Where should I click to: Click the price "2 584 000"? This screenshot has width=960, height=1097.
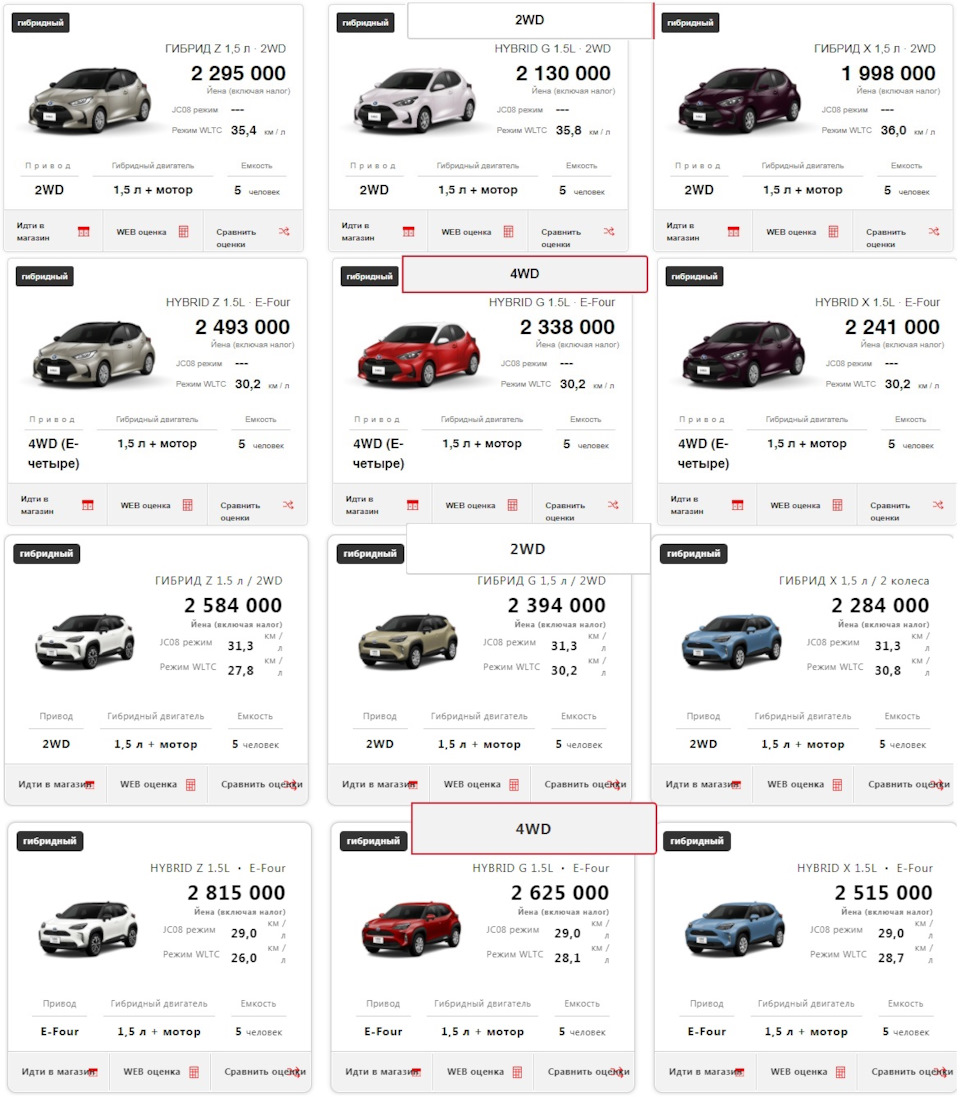234,605
